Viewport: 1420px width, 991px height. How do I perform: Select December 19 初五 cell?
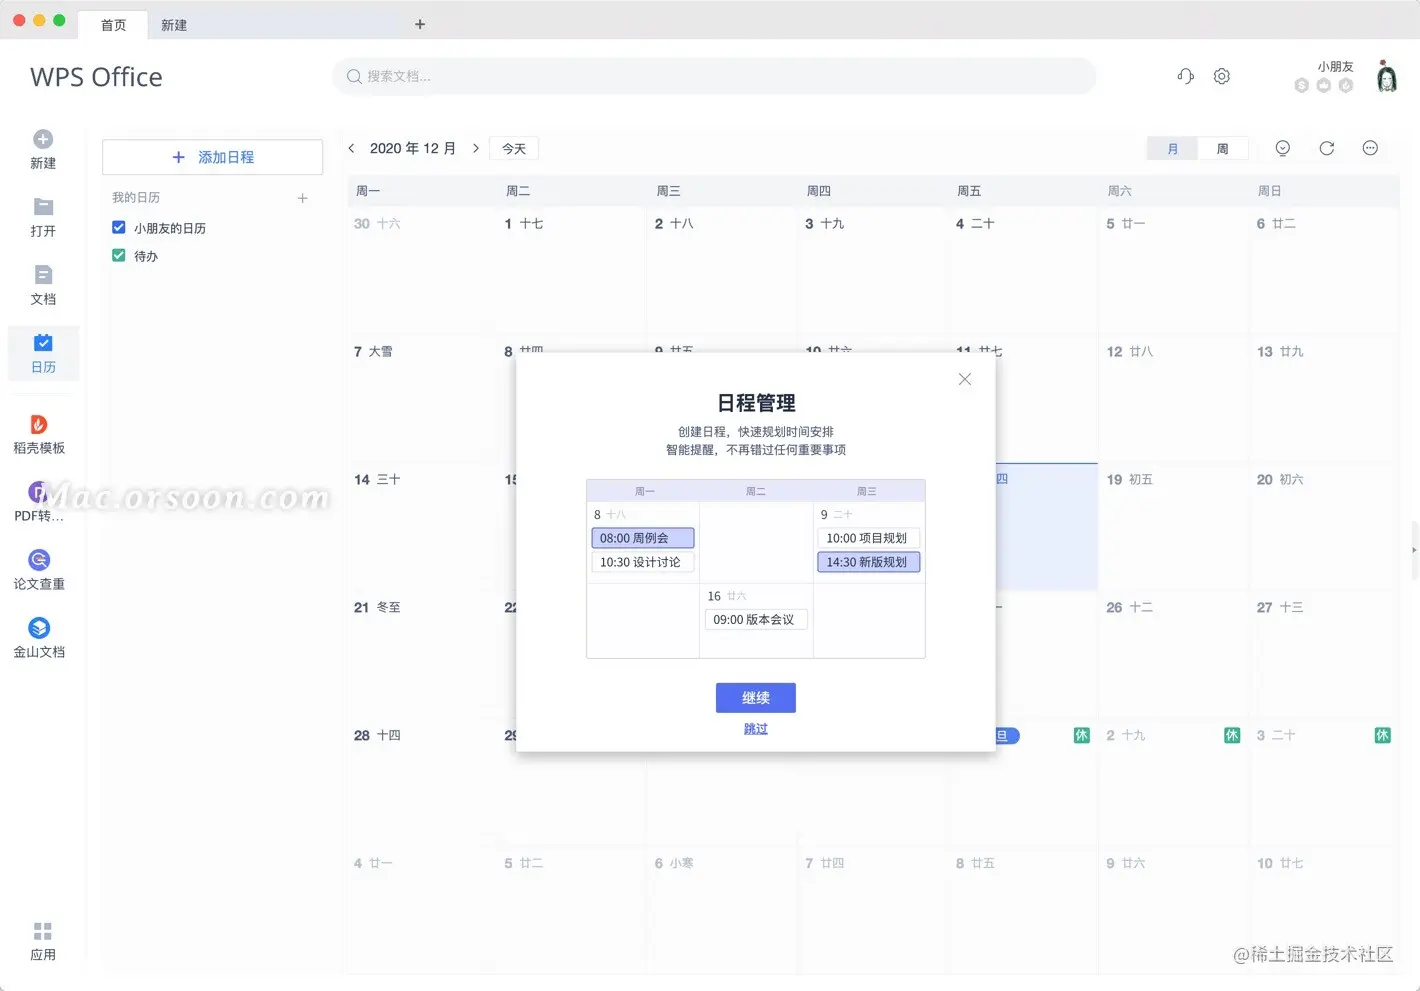coord(1173,526)
